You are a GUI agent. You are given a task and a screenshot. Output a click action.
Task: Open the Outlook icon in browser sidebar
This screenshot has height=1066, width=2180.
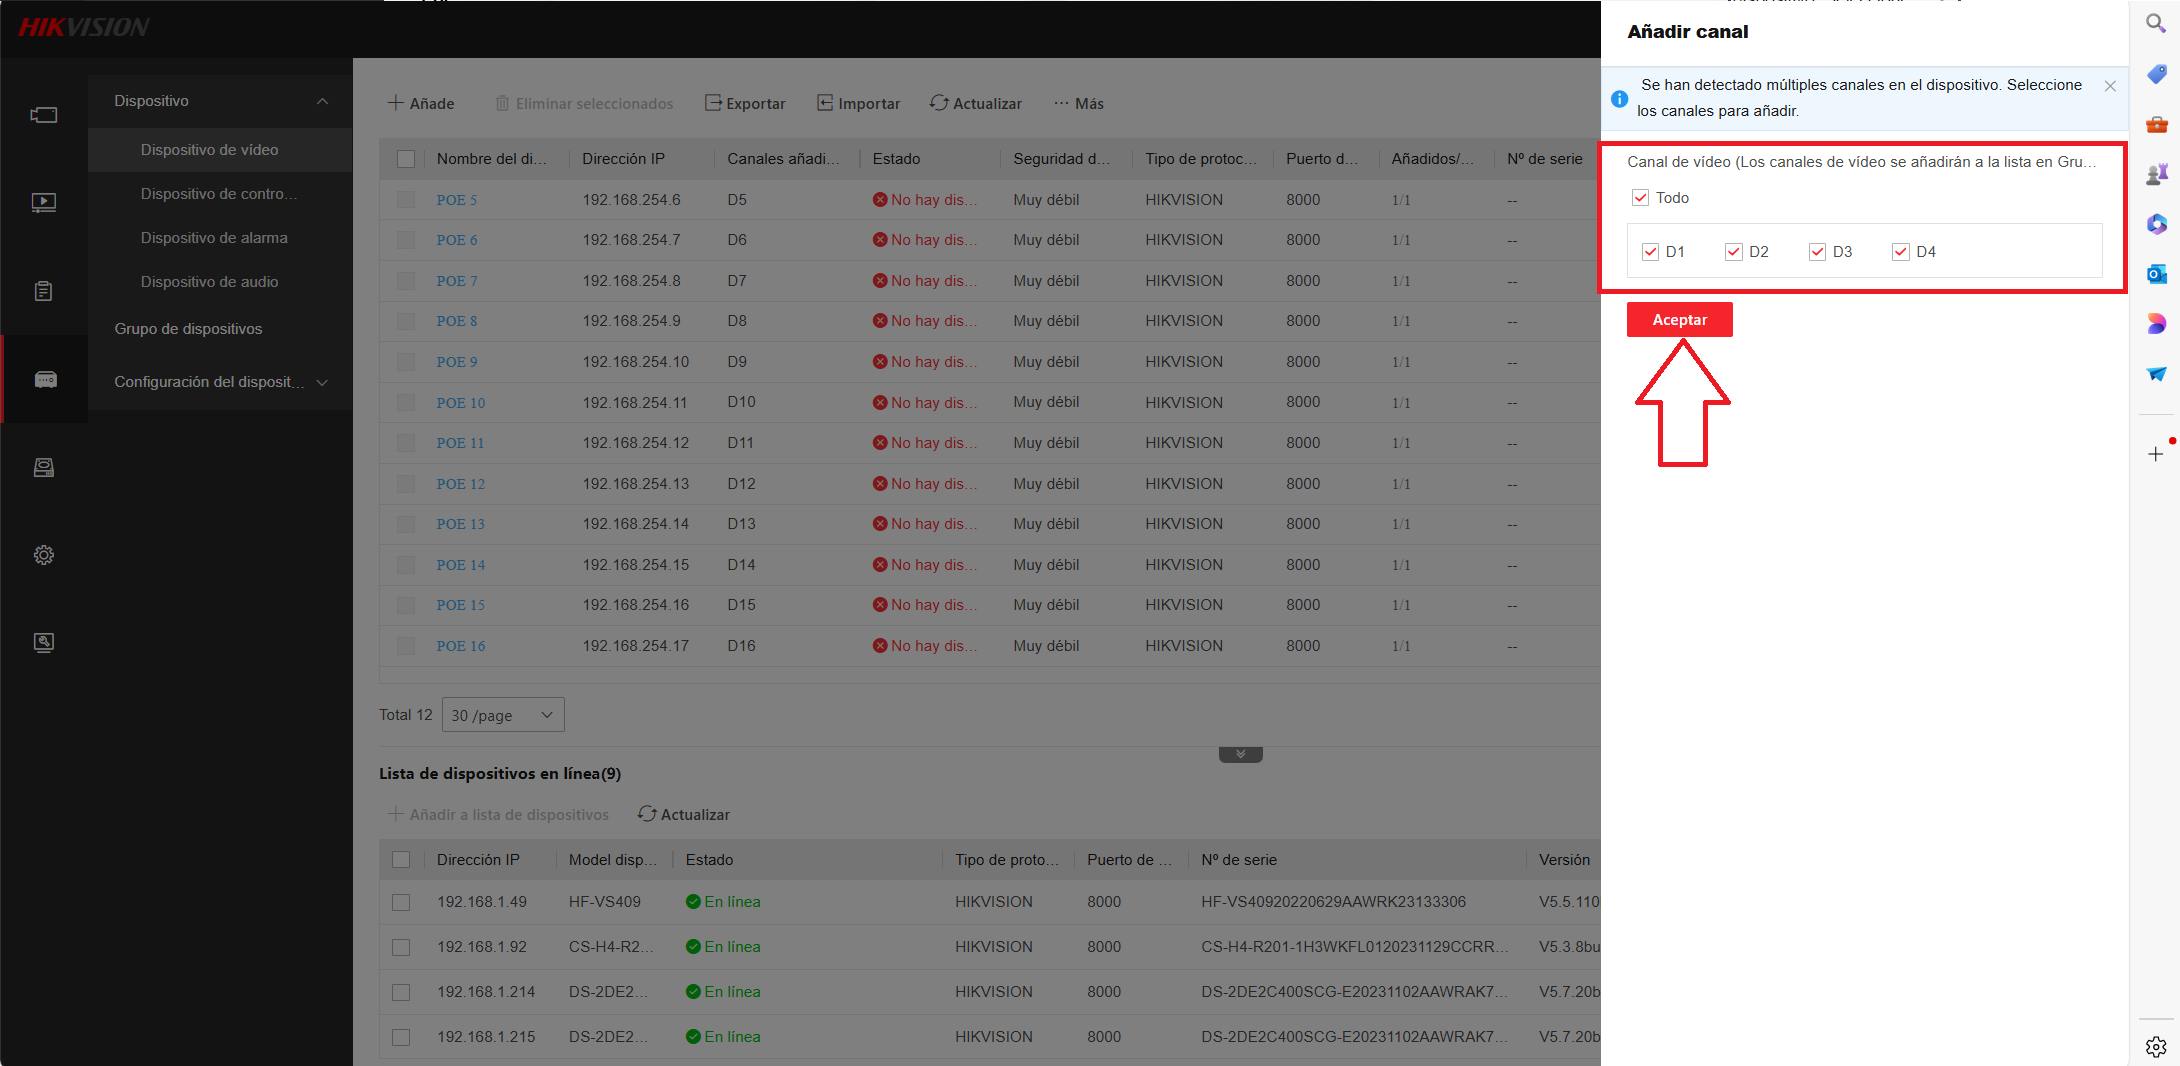(x=2156, y=274)
